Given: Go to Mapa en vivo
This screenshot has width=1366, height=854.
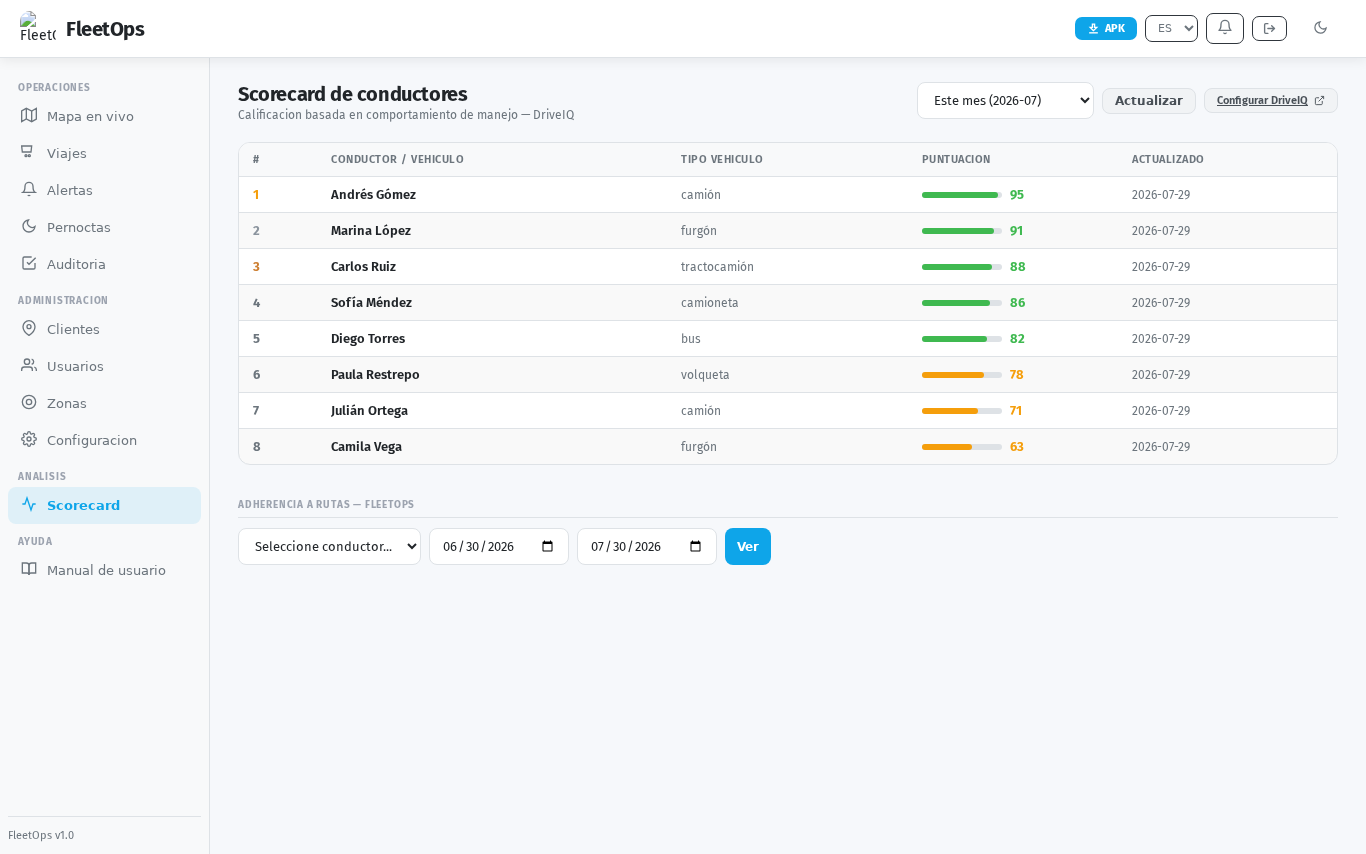Looking at the screenshot, I should pyautogui.click(x=104, y=115).
